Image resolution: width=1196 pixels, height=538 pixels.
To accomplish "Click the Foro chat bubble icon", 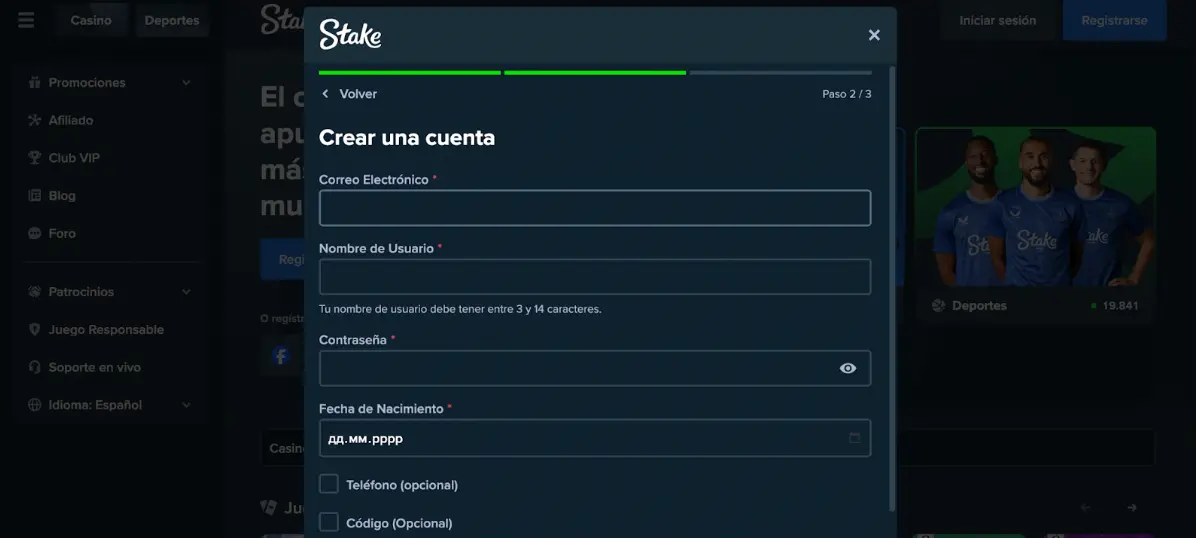I will [x=35, y=234].
